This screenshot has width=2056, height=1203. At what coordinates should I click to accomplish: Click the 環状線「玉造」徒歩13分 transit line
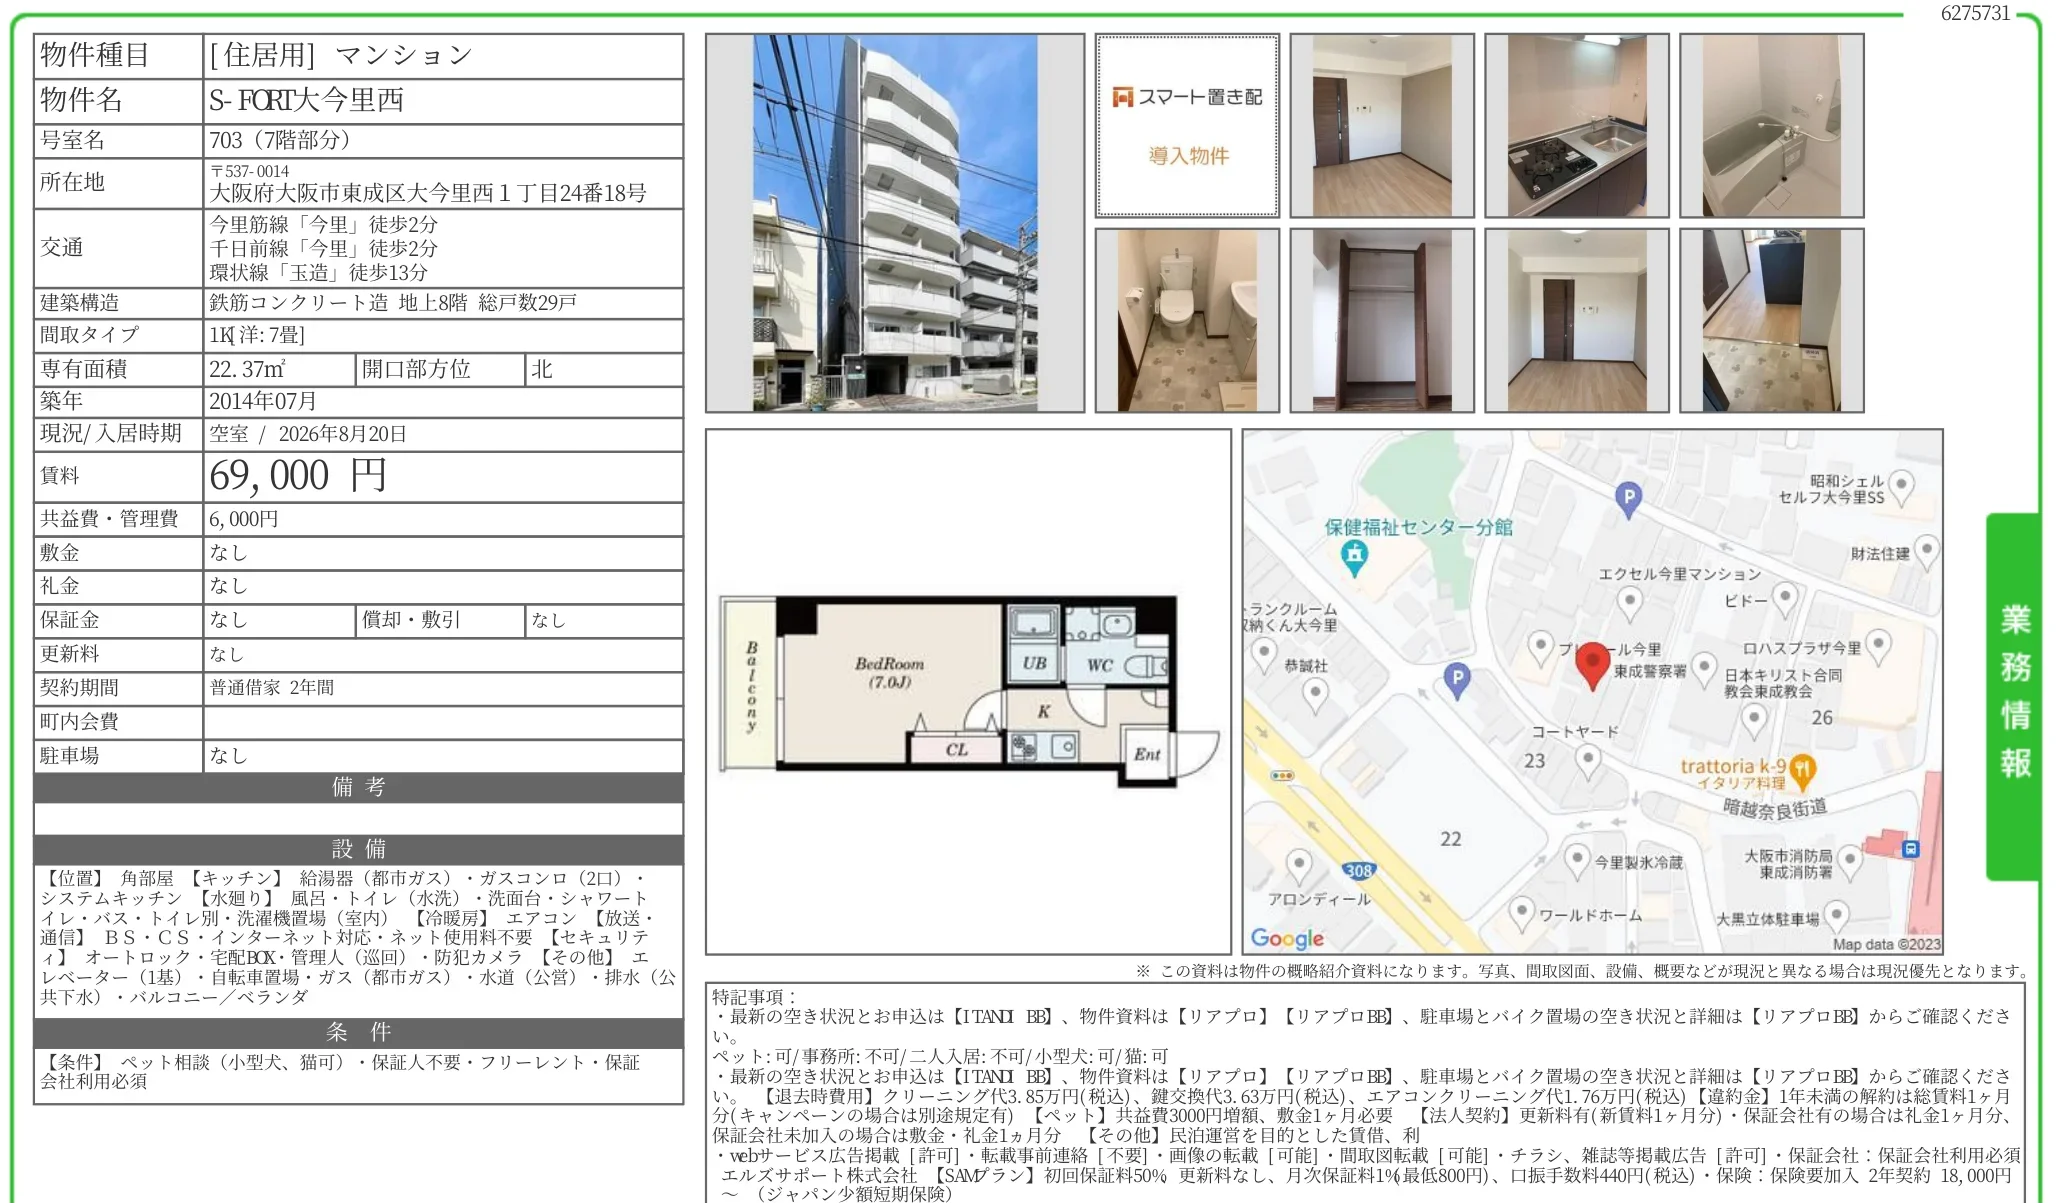coord(318,272)
